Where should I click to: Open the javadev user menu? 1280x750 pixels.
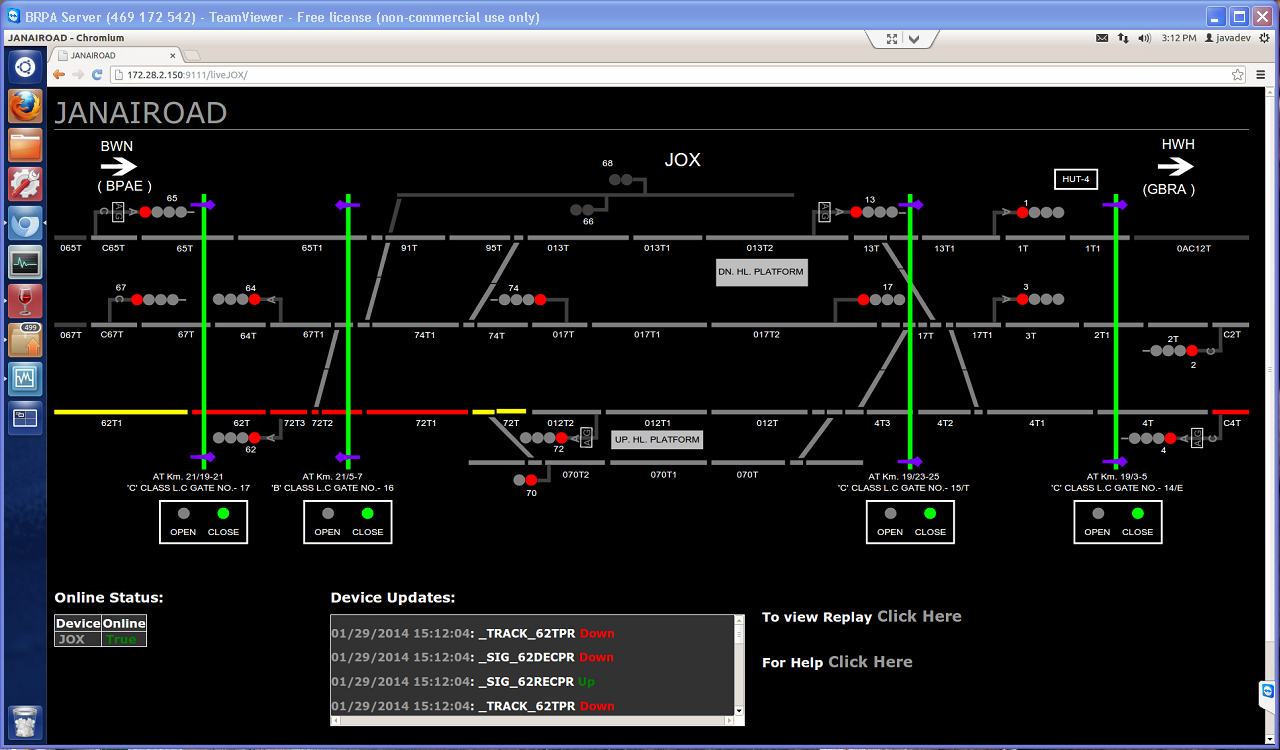click(1228, 38)
